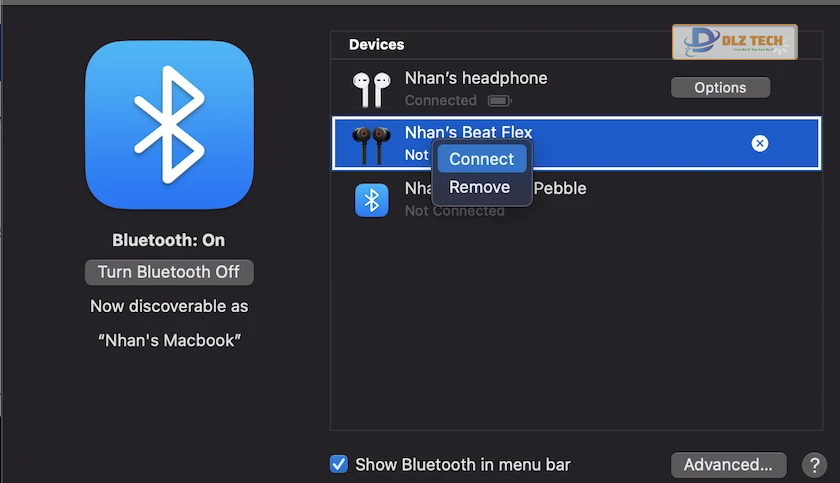The width and height of the screenshot is (840, 483).
Task: Click the "Nhan's Macbook" discoverable name
Action: 169,341
